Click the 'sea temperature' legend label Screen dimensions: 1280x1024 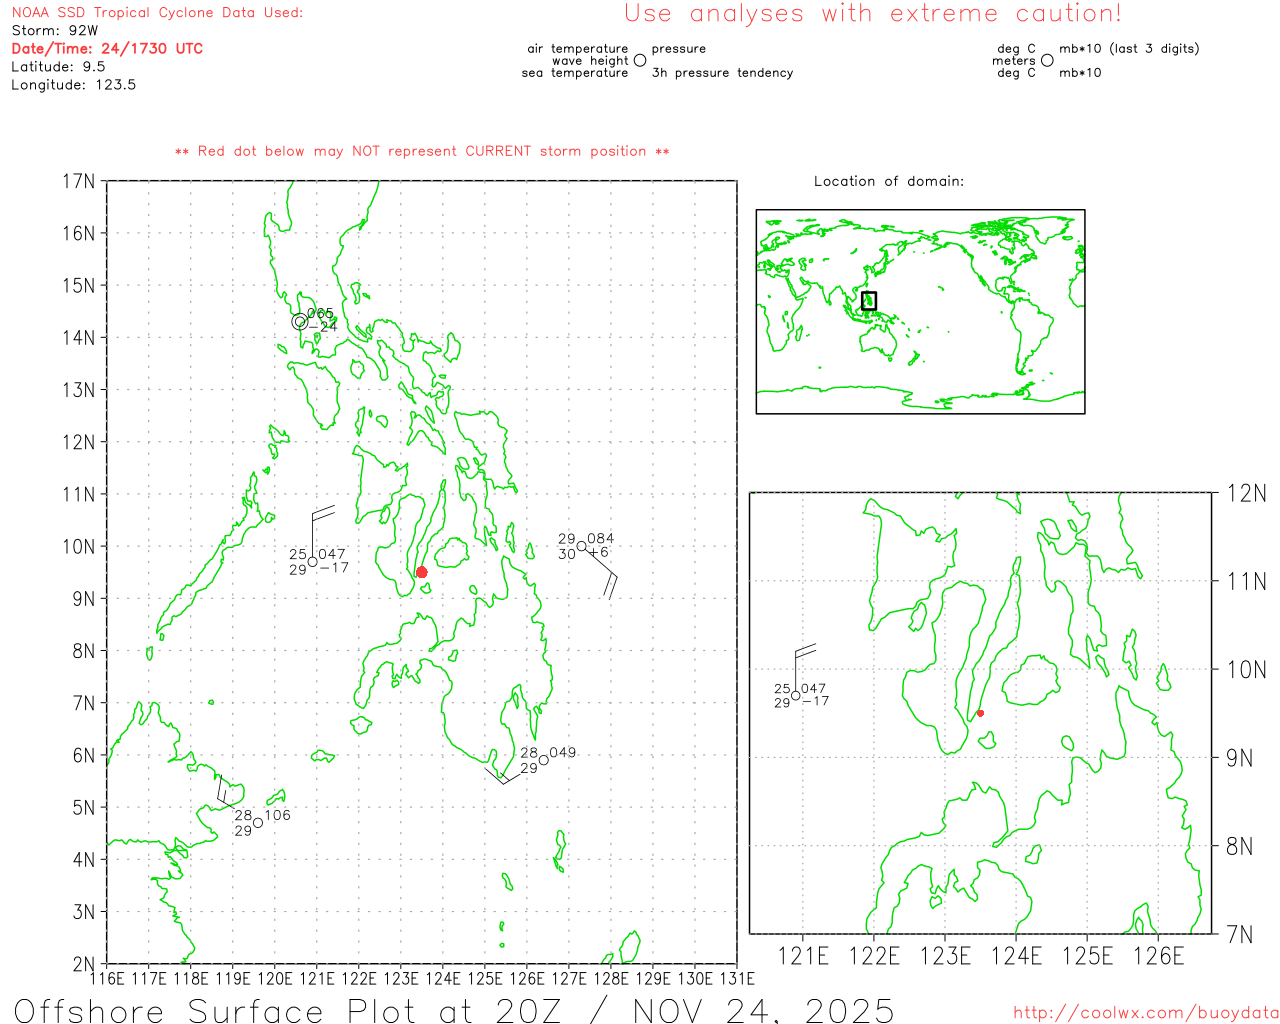(575, 73)
